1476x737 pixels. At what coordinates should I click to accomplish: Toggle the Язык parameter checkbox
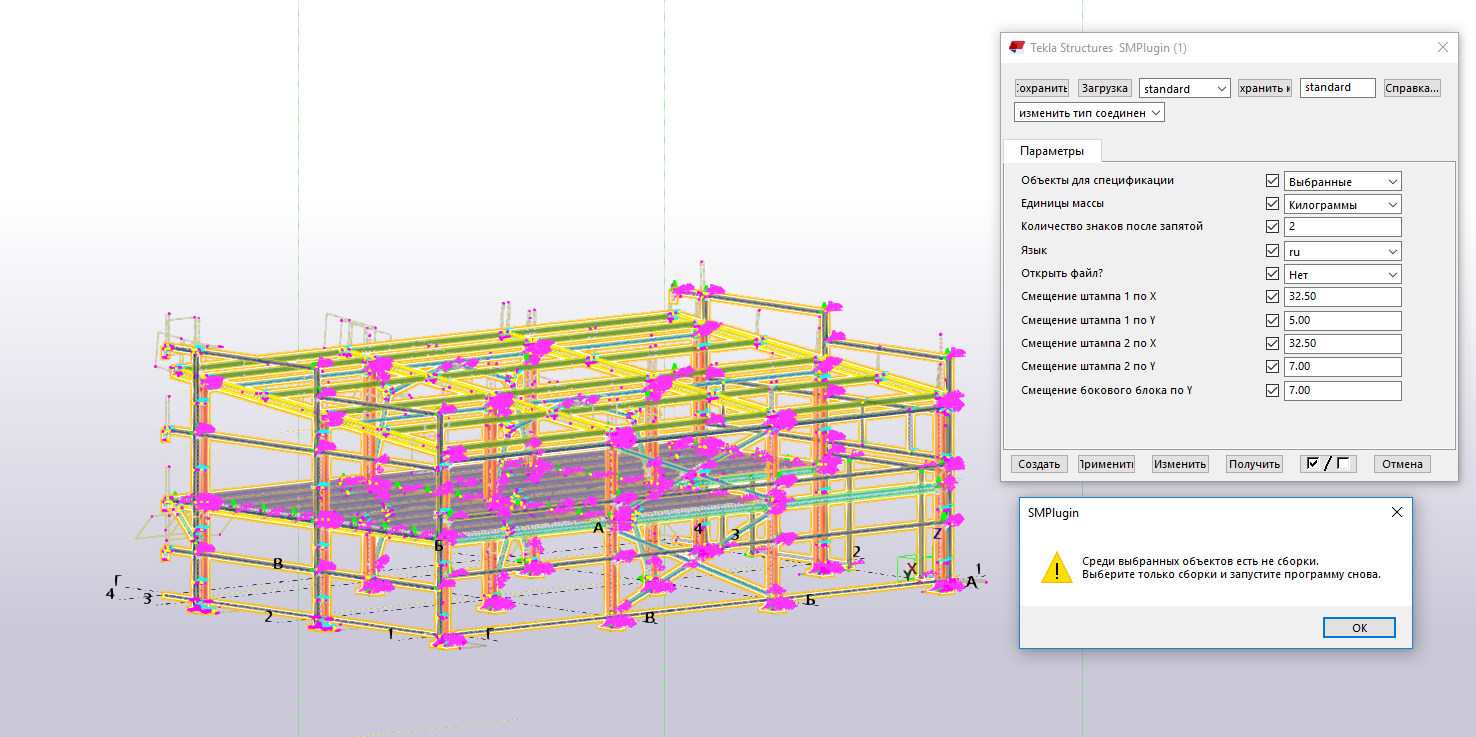[1272, 251]
